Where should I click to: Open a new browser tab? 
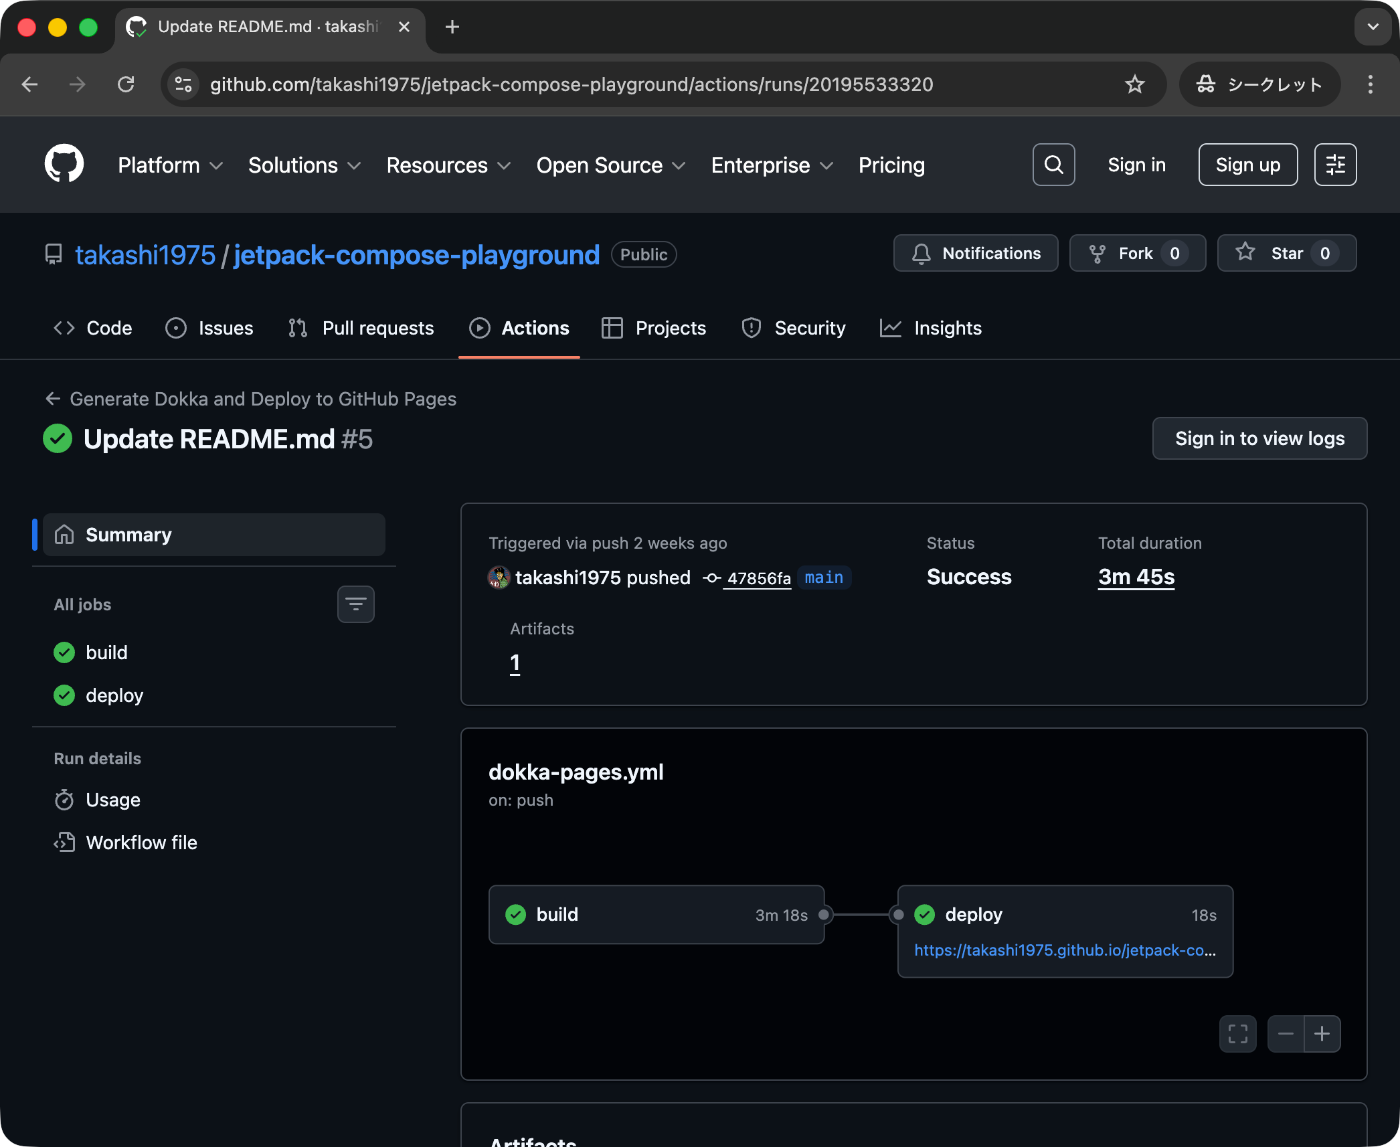pos(452,27)
